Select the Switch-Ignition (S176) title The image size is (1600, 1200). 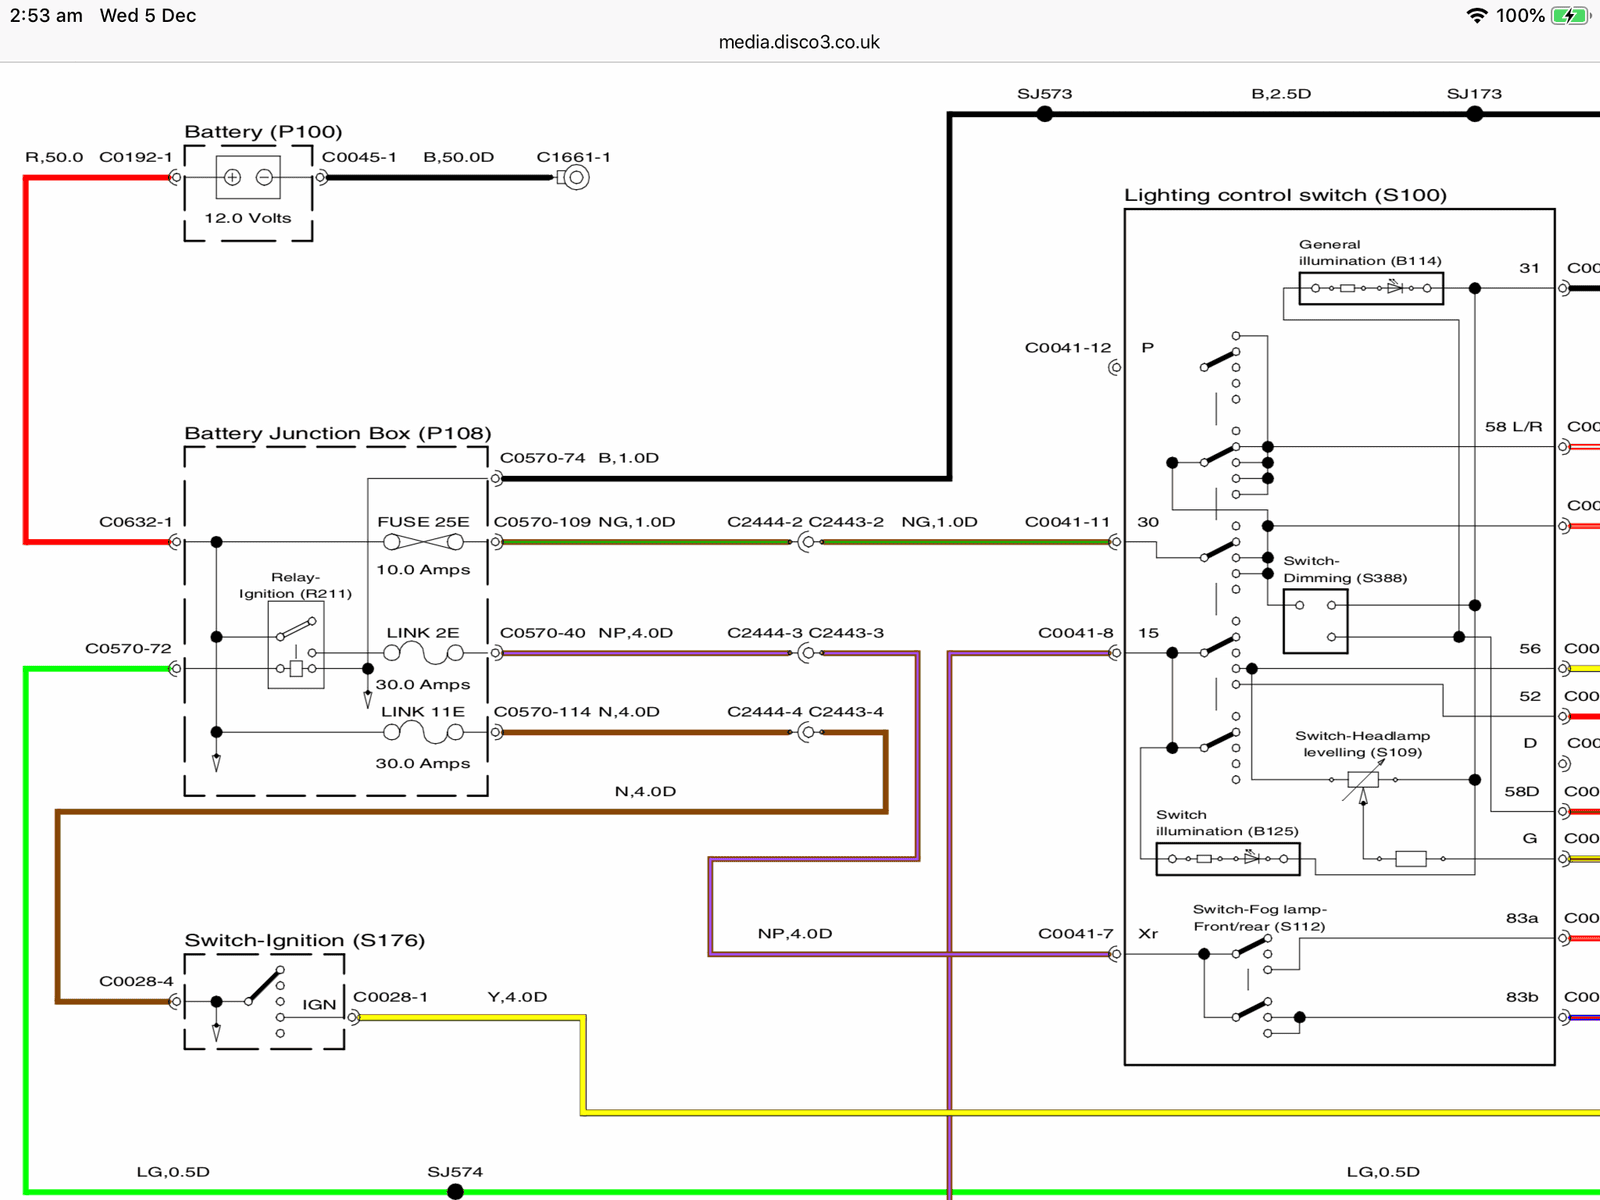click(x=305, y=941)
